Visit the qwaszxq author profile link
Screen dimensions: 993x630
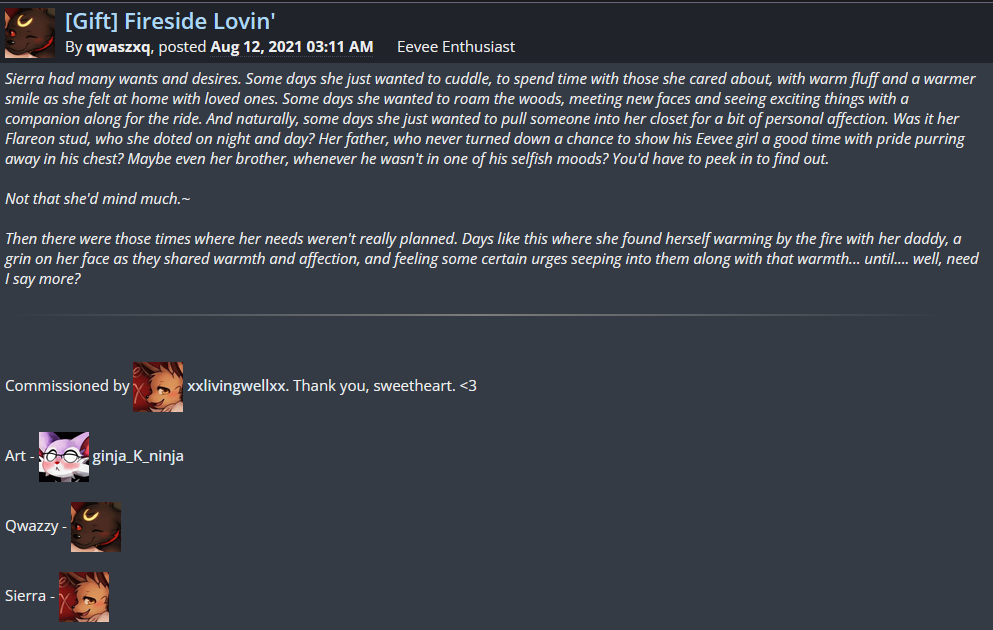(x=117, y=47)
